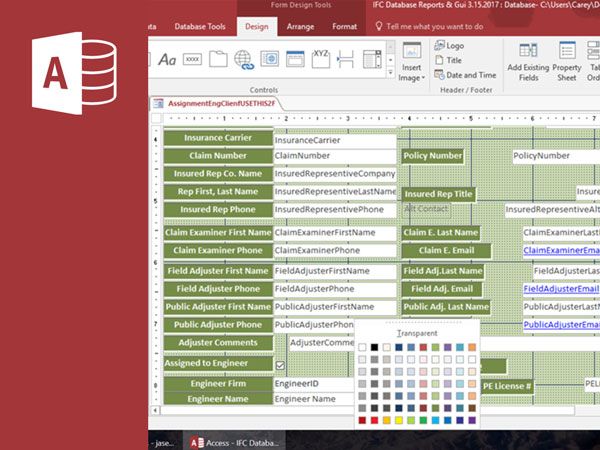600x450 pixels.
Task: Click Add Existing Fields
Action: [528, 60]
